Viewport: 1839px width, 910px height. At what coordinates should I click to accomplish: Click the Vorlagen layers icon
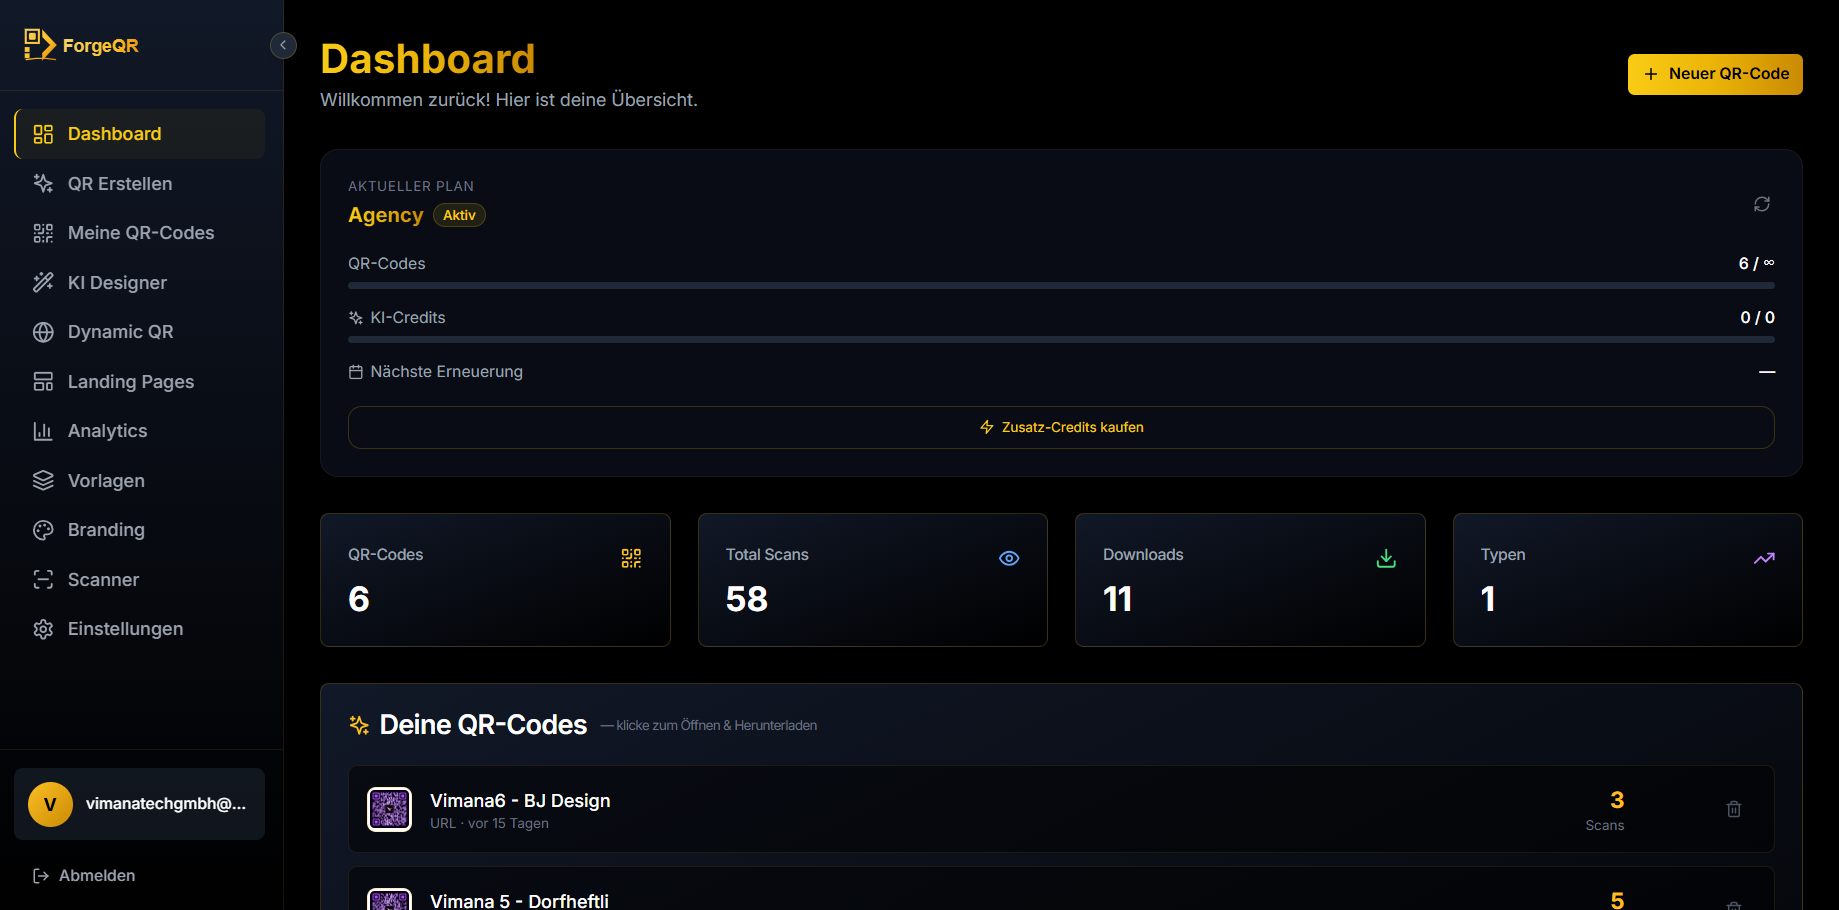coord(43,481)
